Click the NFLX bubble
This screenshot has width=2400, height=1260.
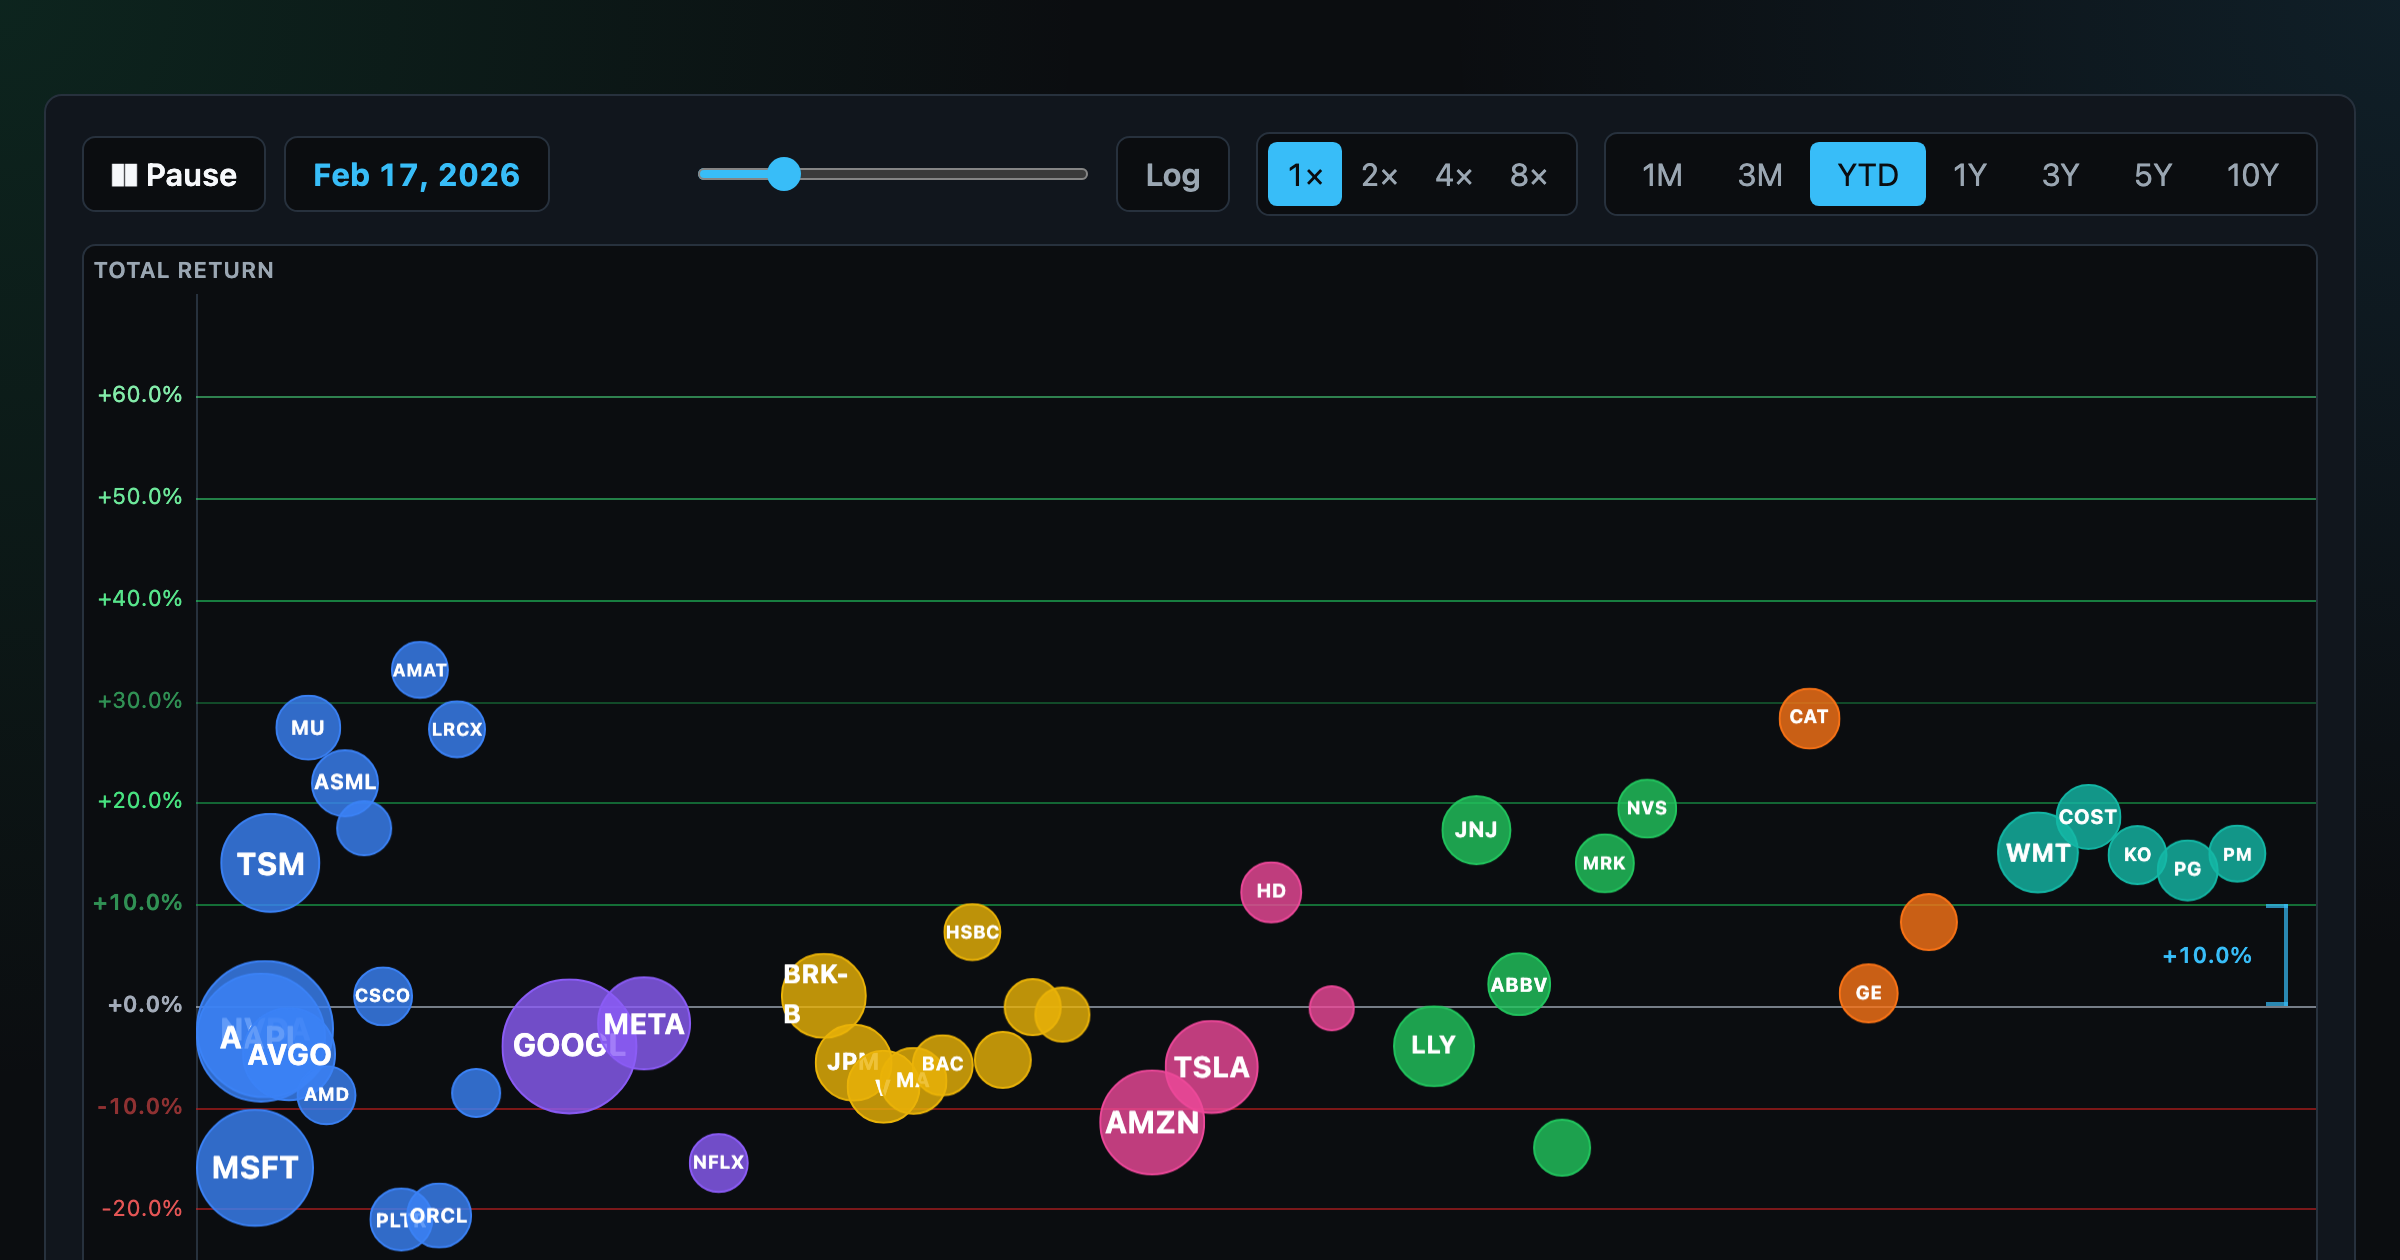719,1163
